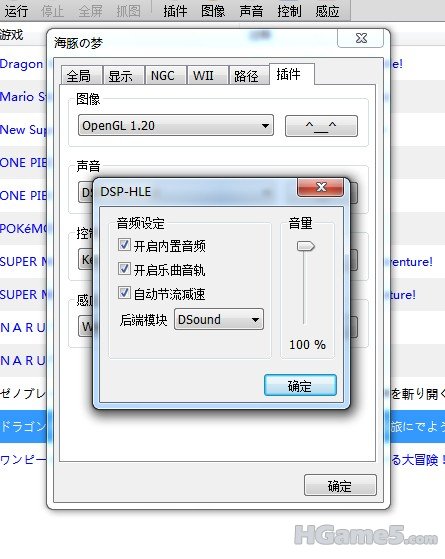The image size is (445, 559).
Task: Toggle the 自动节流减速 checkbox
Action: 124,293
